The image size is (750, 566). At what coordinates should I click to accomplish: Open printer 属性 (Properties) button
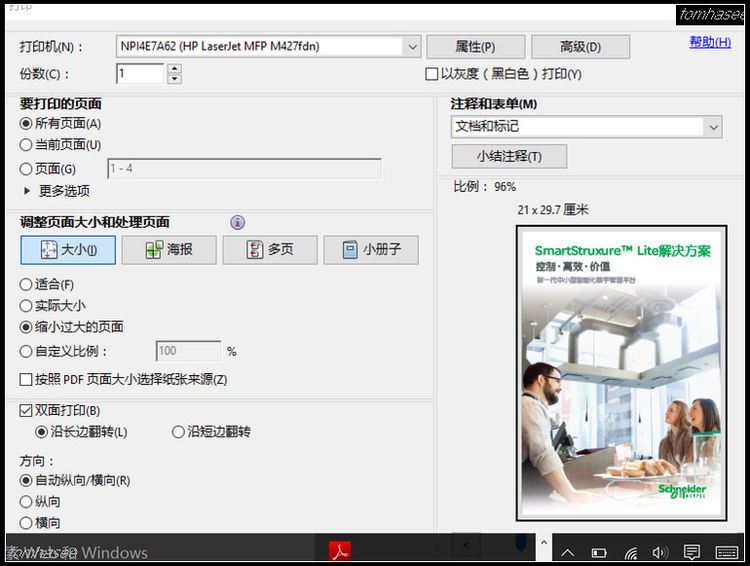click(475, 47)
